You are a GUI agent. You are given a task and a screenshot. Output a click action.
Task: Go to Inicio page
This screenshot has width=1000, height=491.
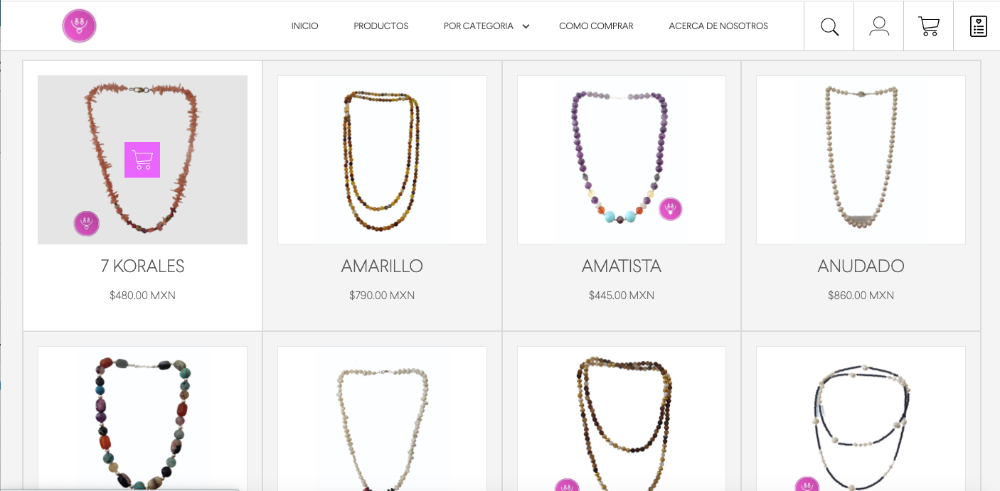[x=305, y=26]
